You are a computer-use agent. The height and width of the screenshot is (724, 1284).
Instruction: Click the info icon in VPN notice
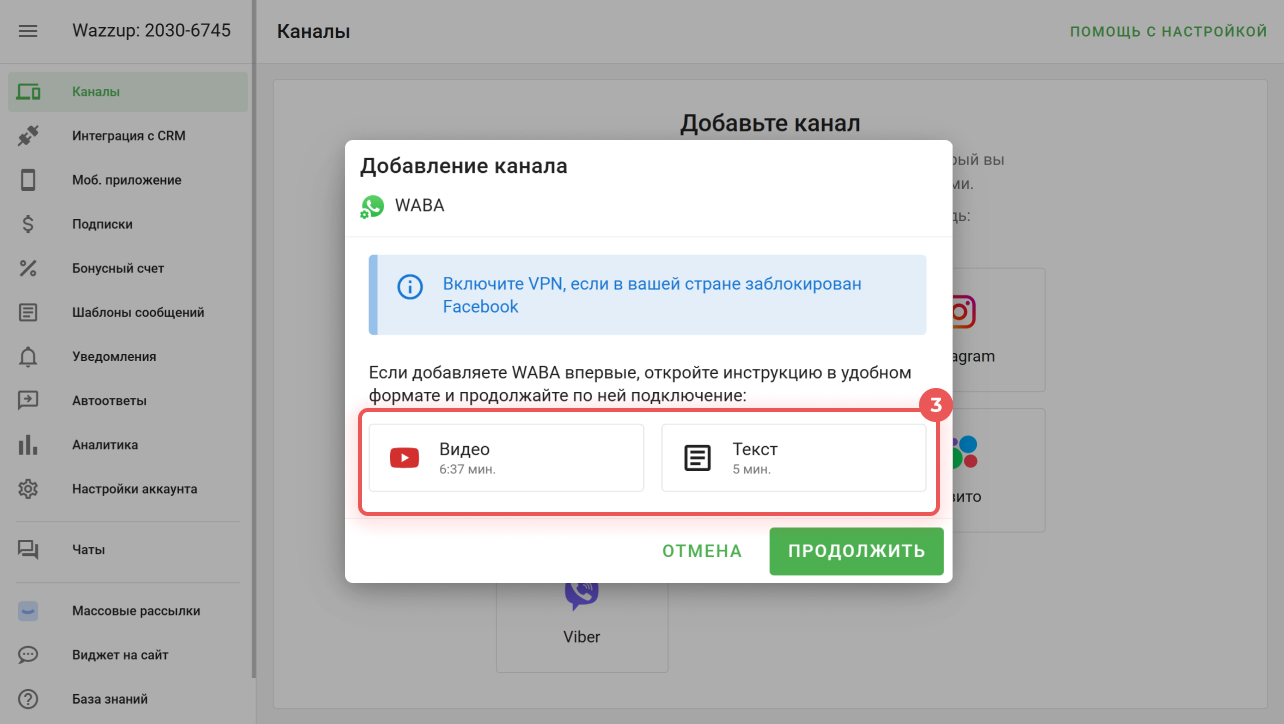[x=410, y=287]
